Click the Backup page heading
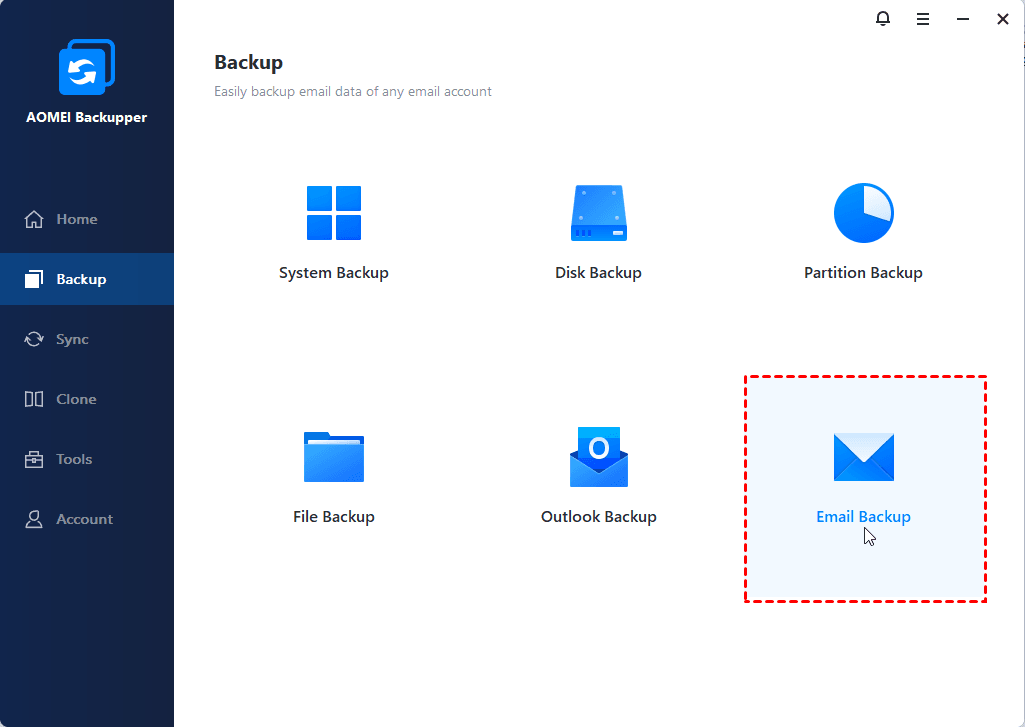The width and height of the screenshot is (1025, 727). pyautogui.click(x=248, y=62)
